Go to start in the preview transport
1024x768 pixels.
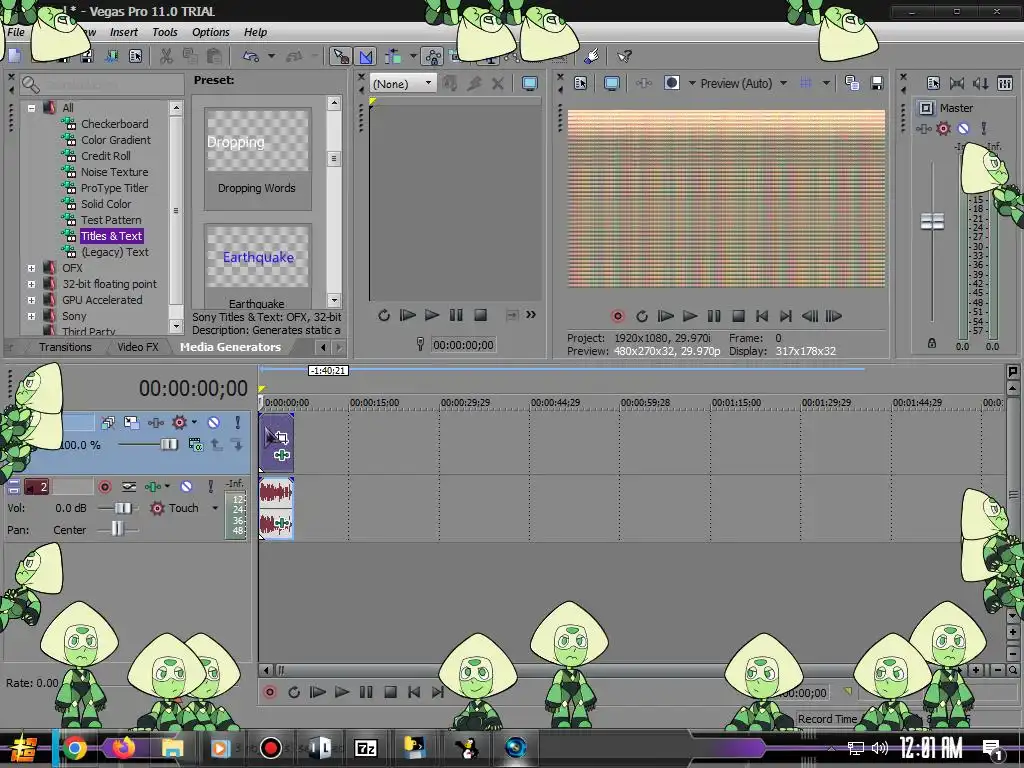click(761, 316)
